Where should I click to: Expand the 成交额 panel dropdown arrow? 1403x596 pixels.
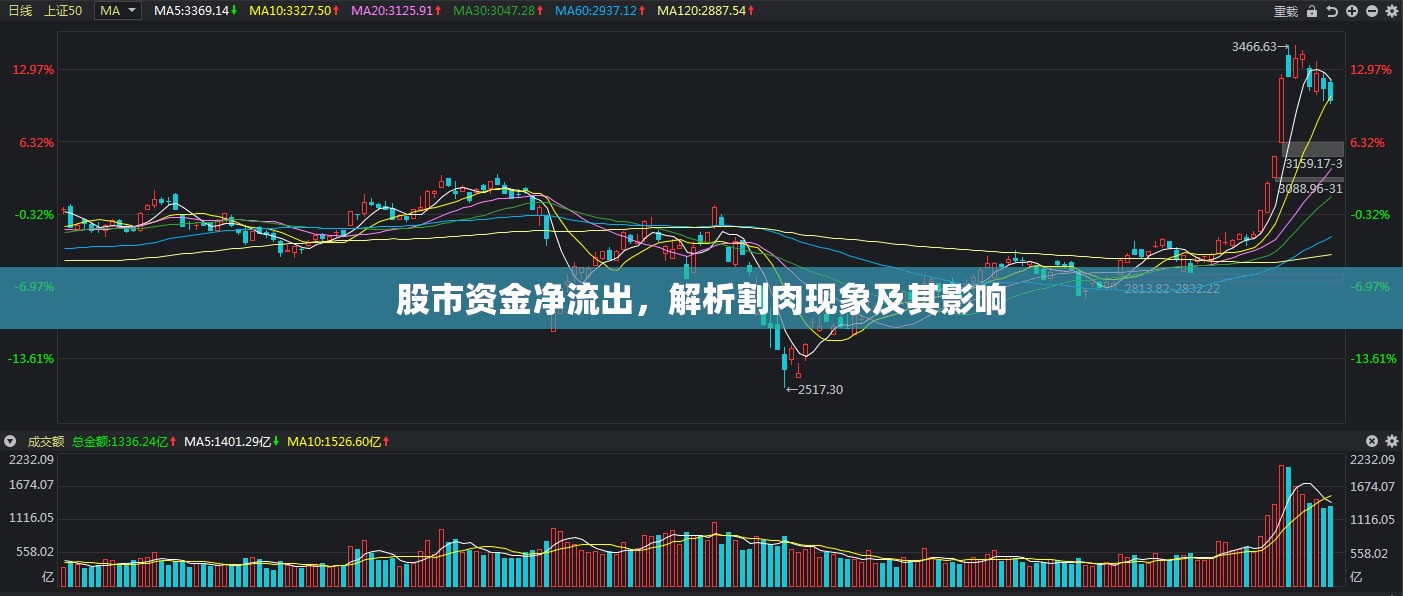tap(11, 441)
